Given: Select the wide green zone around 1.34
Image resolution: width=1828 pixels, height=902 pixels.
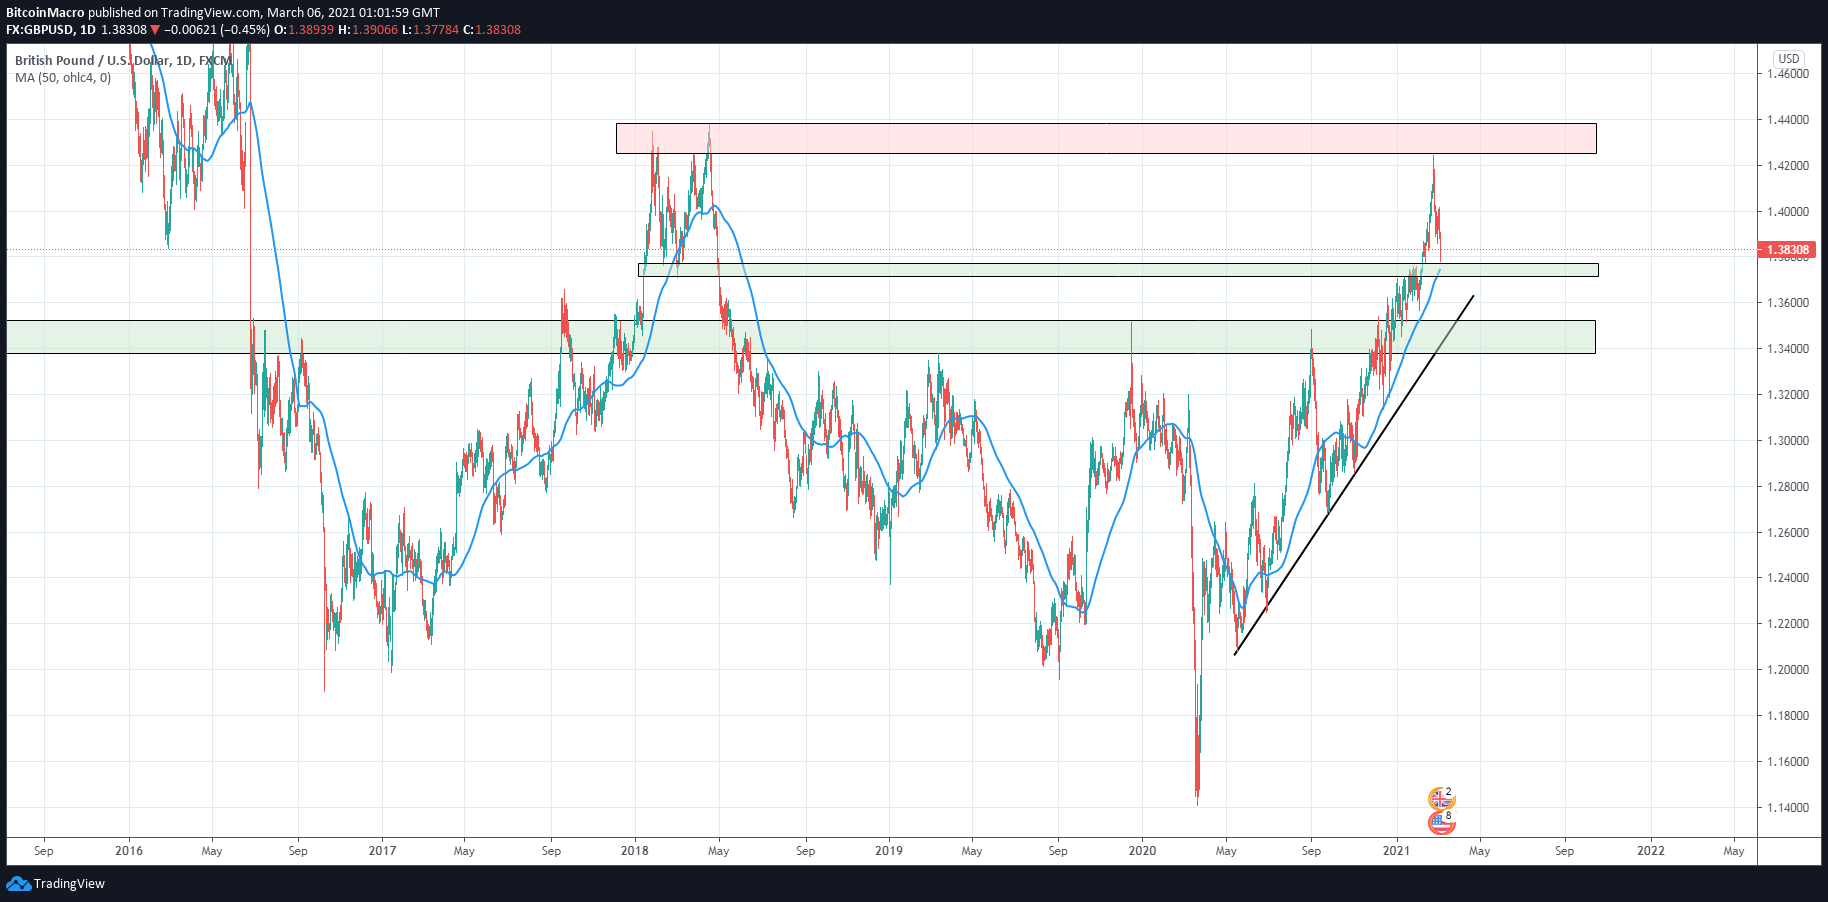Looking at the screenshot, I should pos(800,337).
